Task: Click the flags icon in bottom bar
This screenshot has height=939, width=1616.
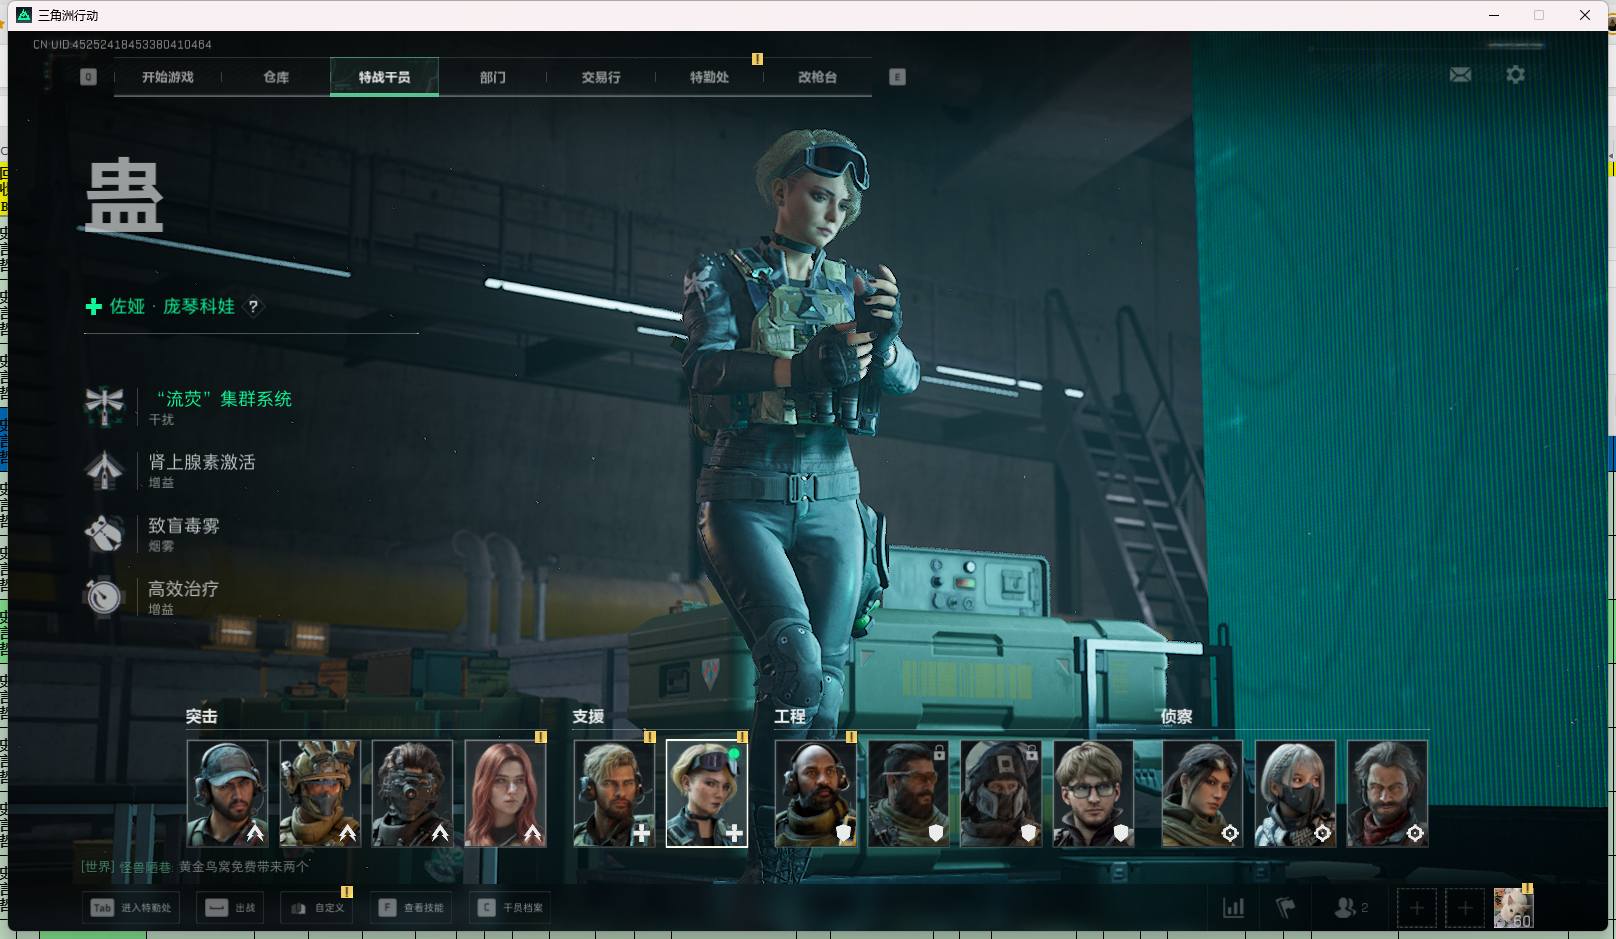Action: 1286,907
